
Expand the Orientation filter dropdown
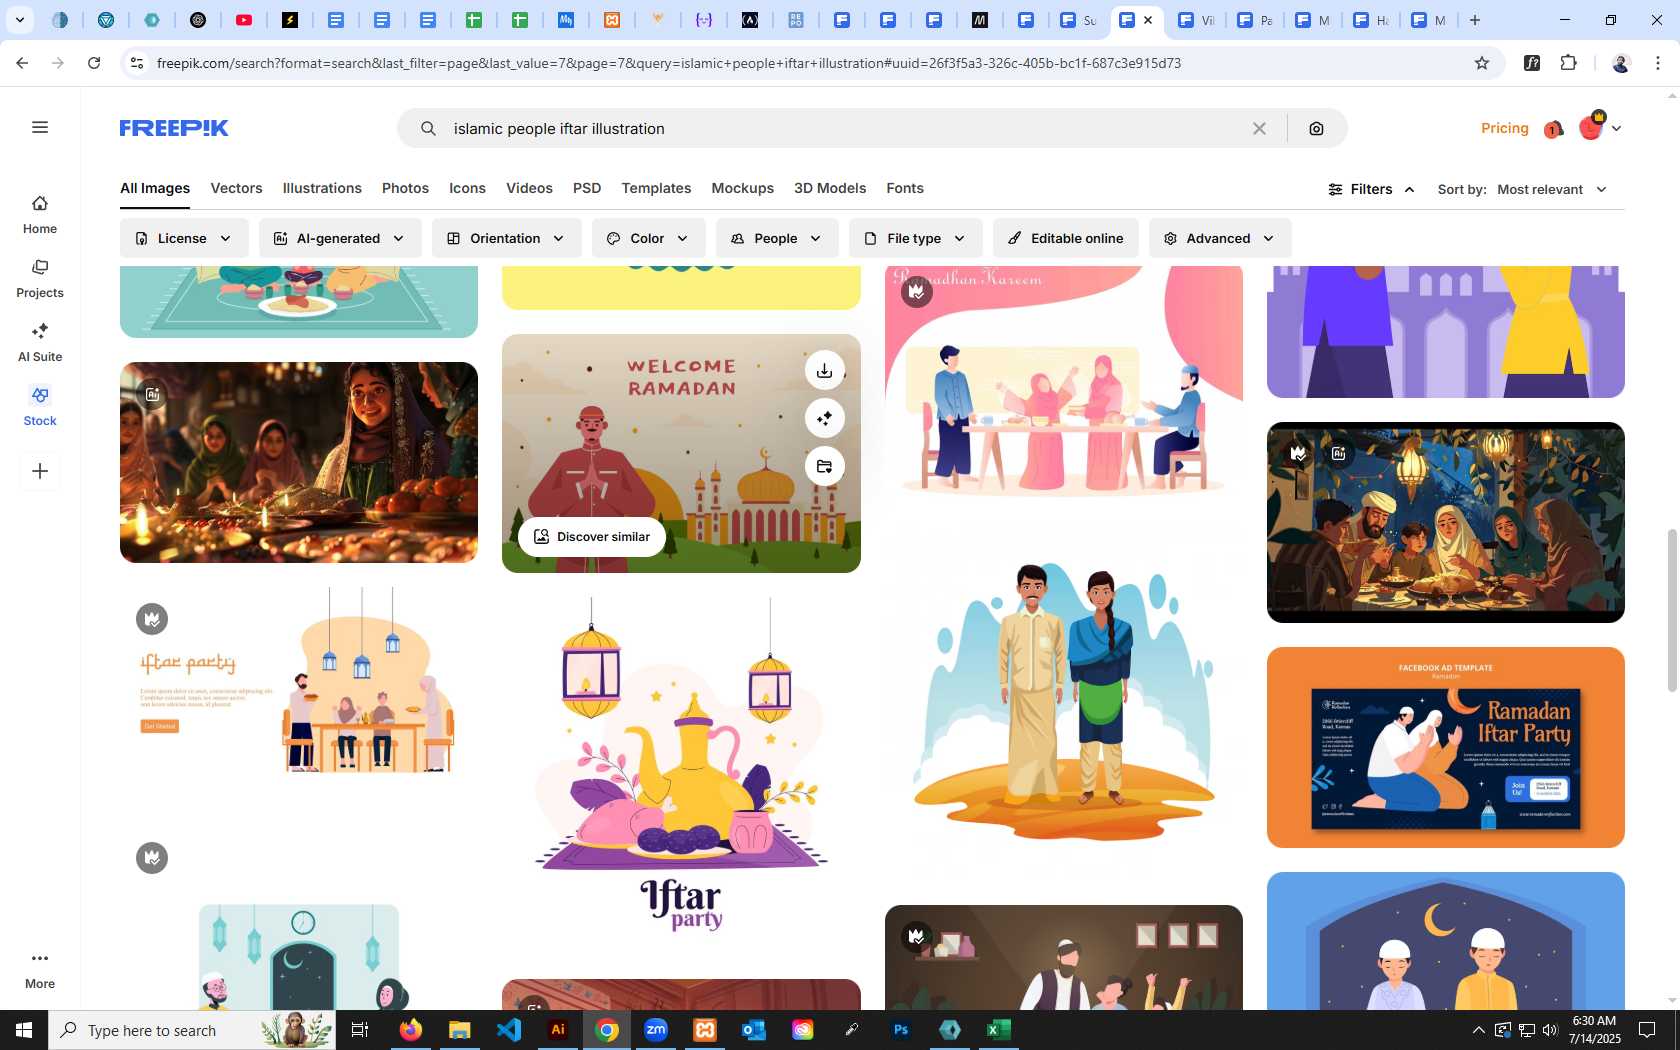point(507,238)
